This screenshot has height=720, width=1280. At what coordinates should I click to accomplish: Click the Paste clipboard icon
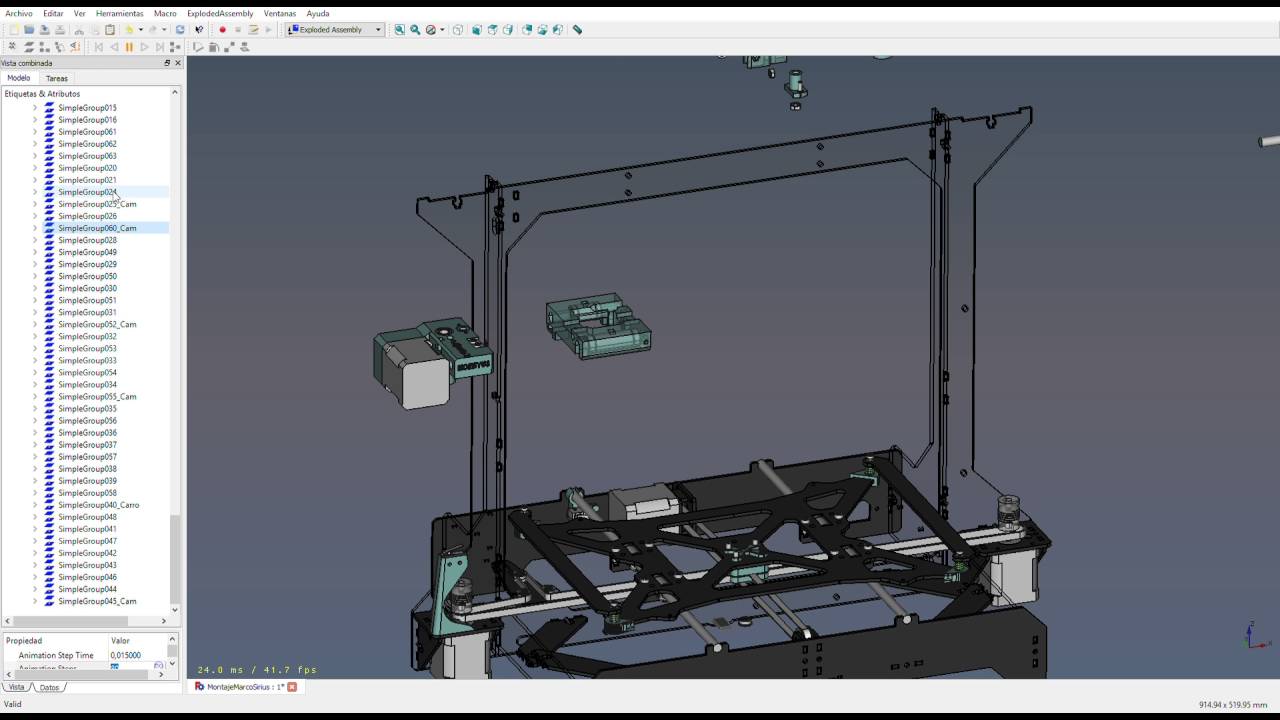click(110, 30)
